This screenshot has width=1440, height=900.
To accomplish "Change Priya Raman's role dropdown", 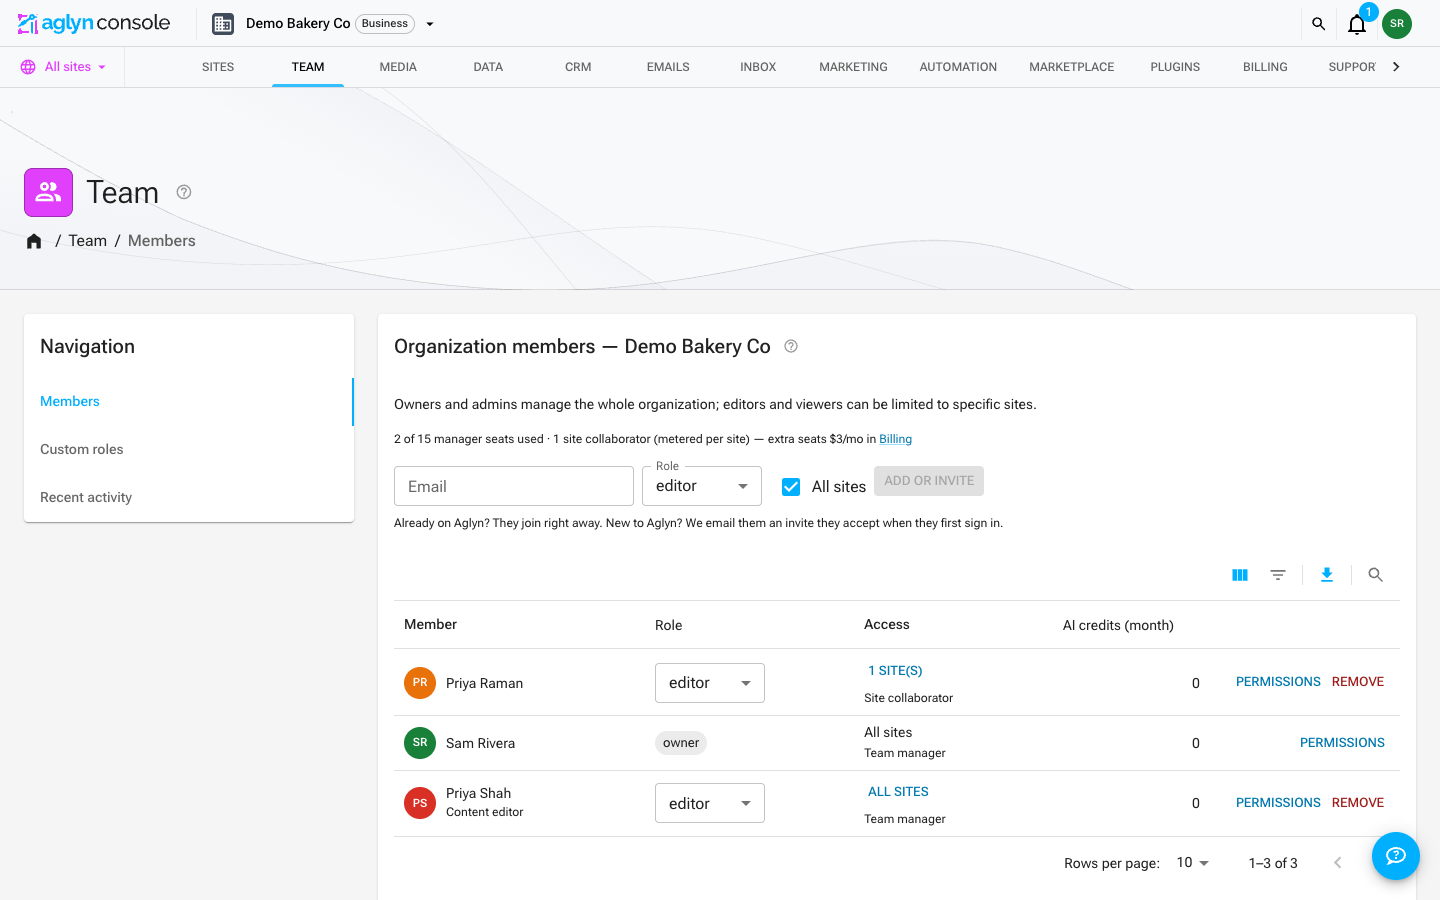I will (x=710, y=683).
